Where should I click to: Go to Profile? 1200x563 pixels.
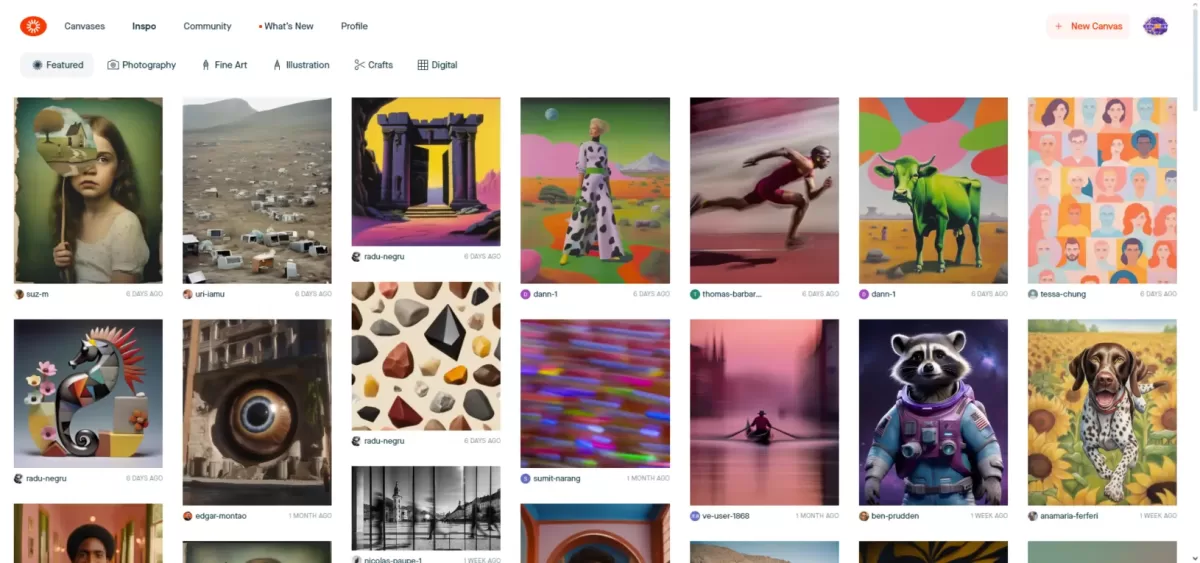pos(354,26)
